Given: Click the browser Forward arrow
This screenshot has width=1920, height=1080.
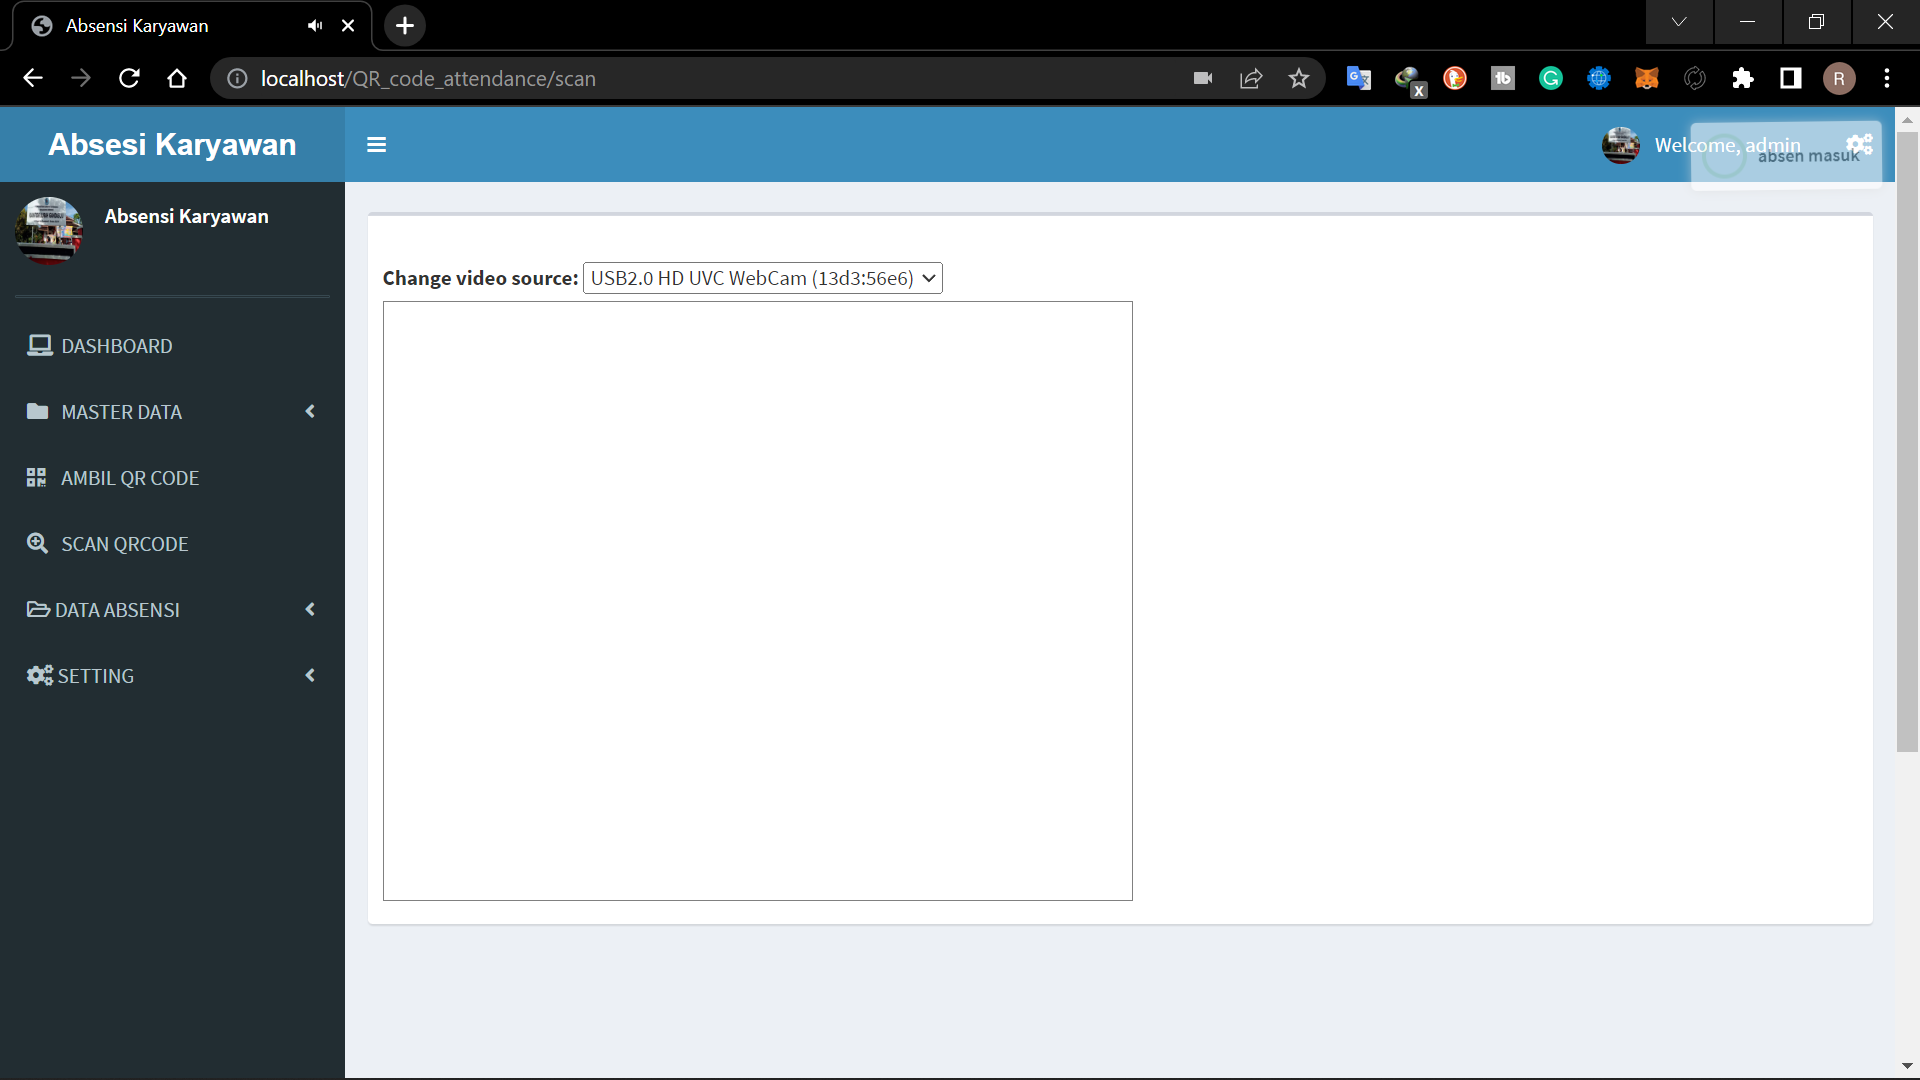Looking at the screenshot, I should click(x=81, y=78).
